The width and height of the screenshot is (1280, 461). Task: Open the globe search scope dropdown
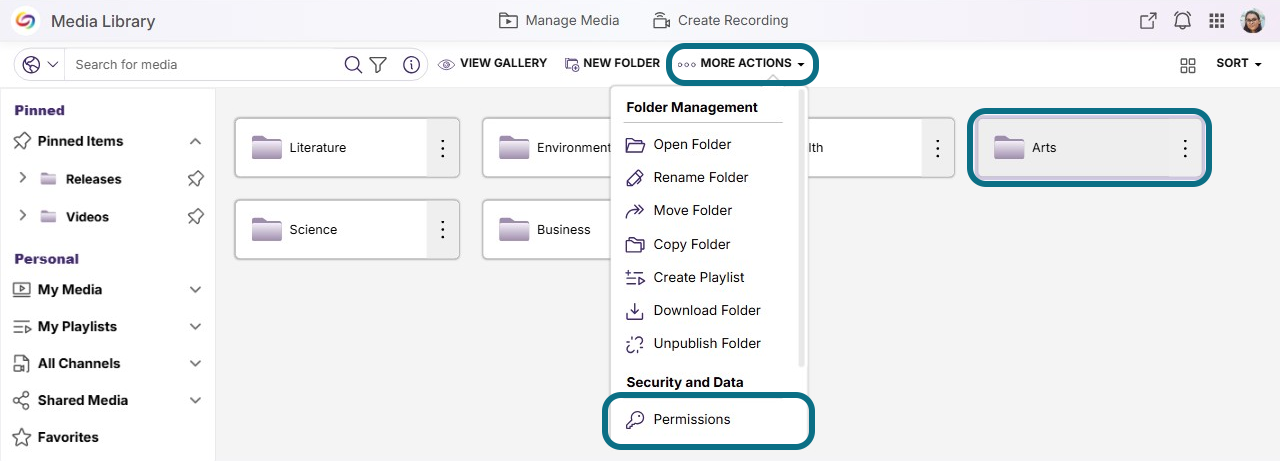(x=40, y=64)
